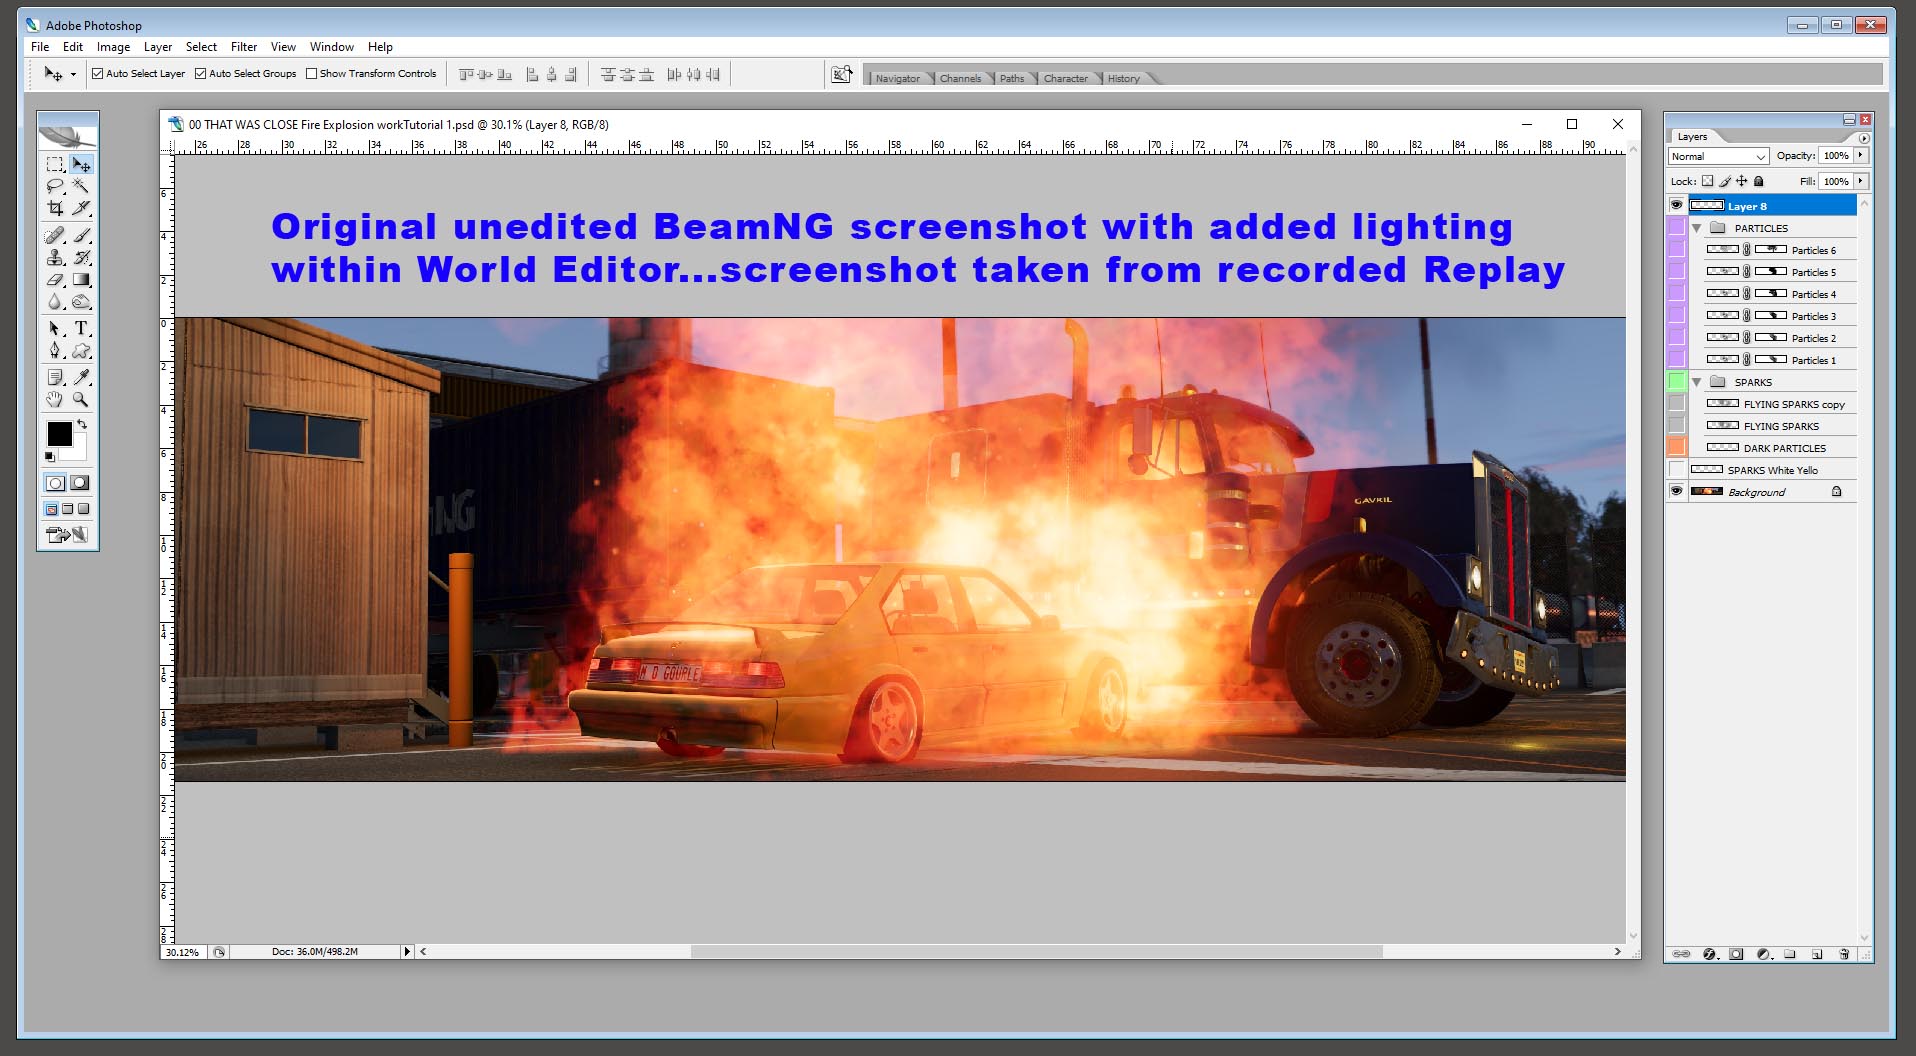Toggle Auto Select Groups checkbox
The image size is (1916, 1056).
(x=200, y=73)
